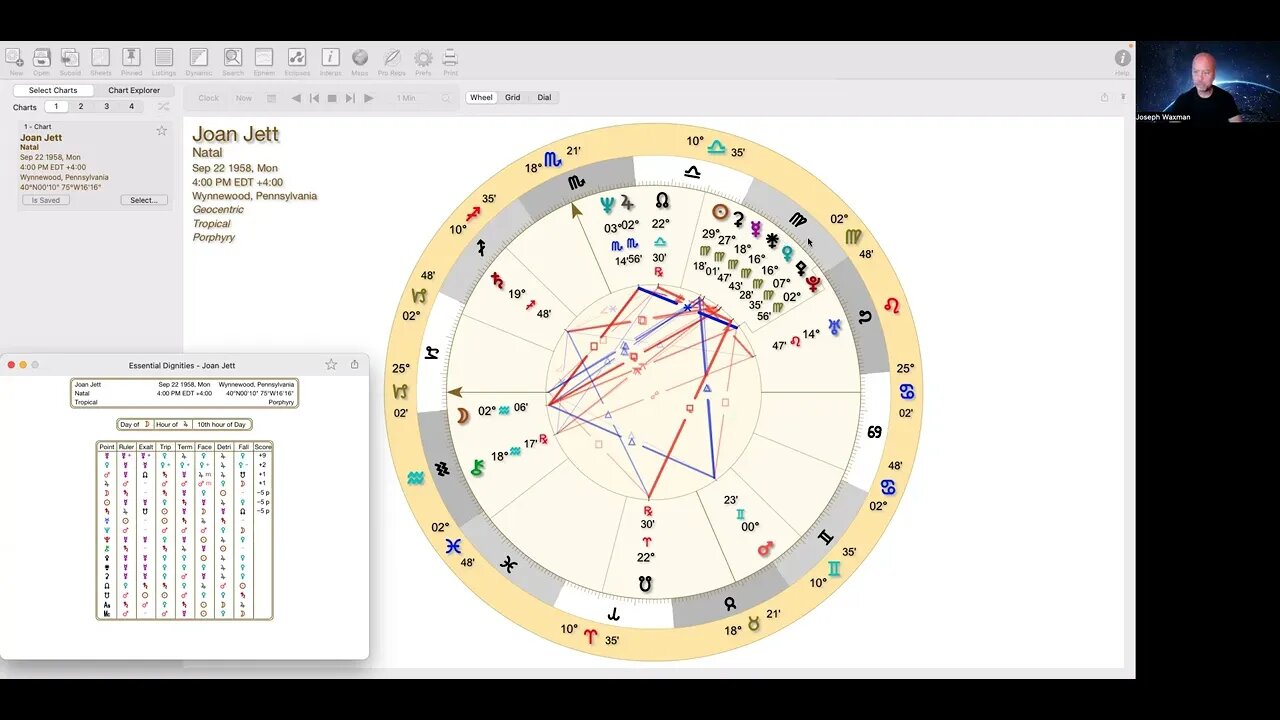
Task: Open the Sheets toolbar icon
Action: 101,59
